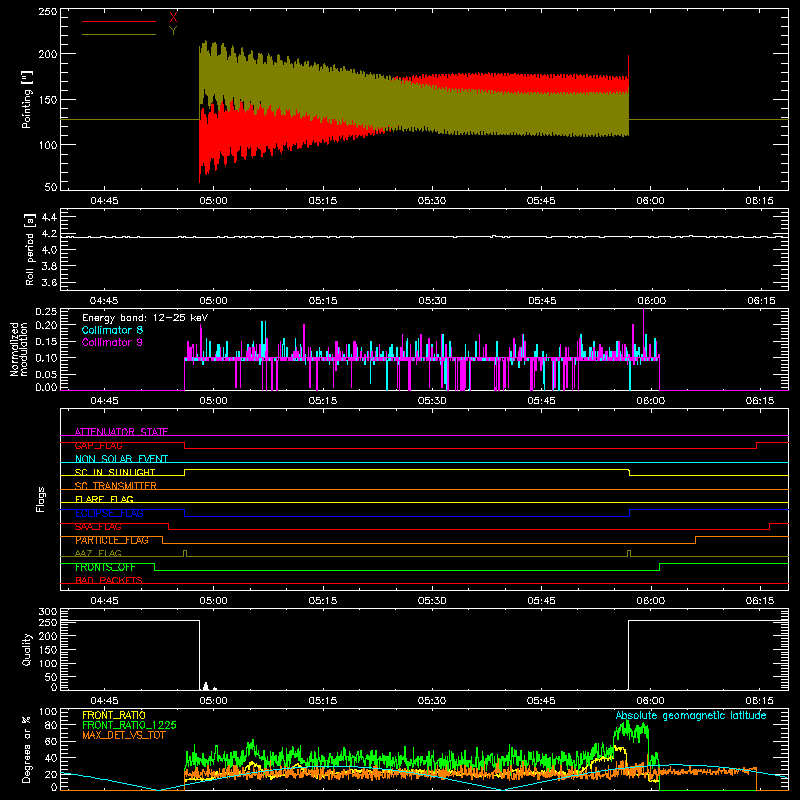The height and width of the screenshot is (800, 800).
Task: Click the 3.6 value on Roll period axis
Action: pos(49,282)
